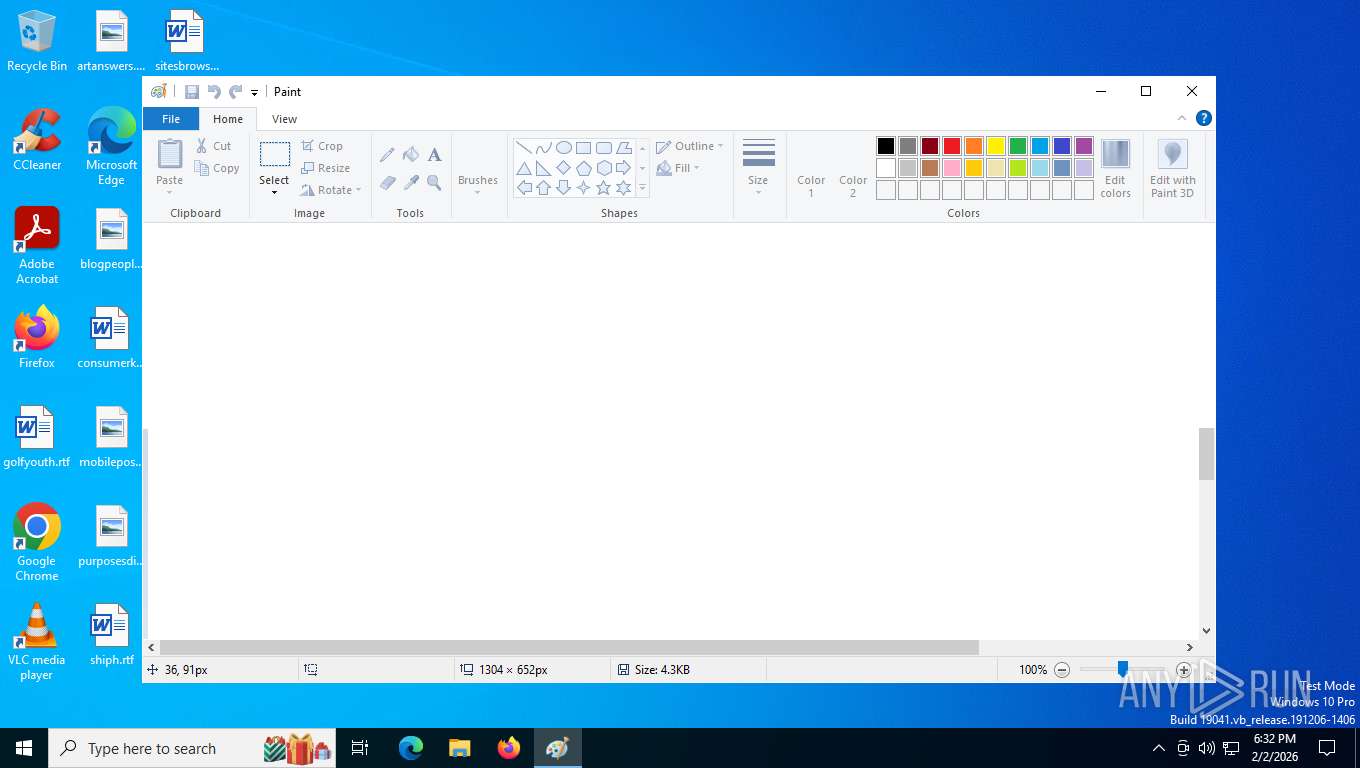Choose the Hexagon shape
The width and height of the screenshot is (1360, 768).
603,168
